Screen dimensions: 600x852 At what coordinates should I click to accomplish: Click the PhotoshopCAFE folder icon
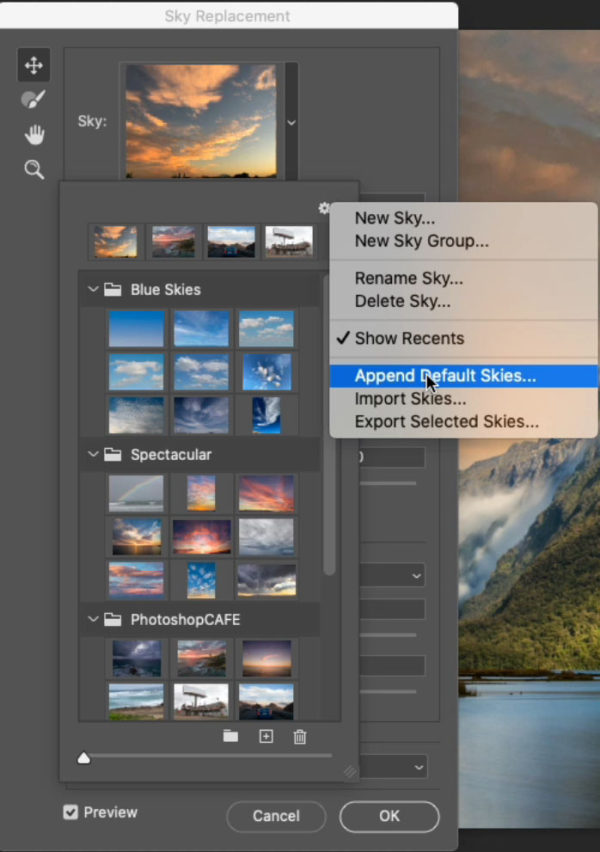click(112, 619)
